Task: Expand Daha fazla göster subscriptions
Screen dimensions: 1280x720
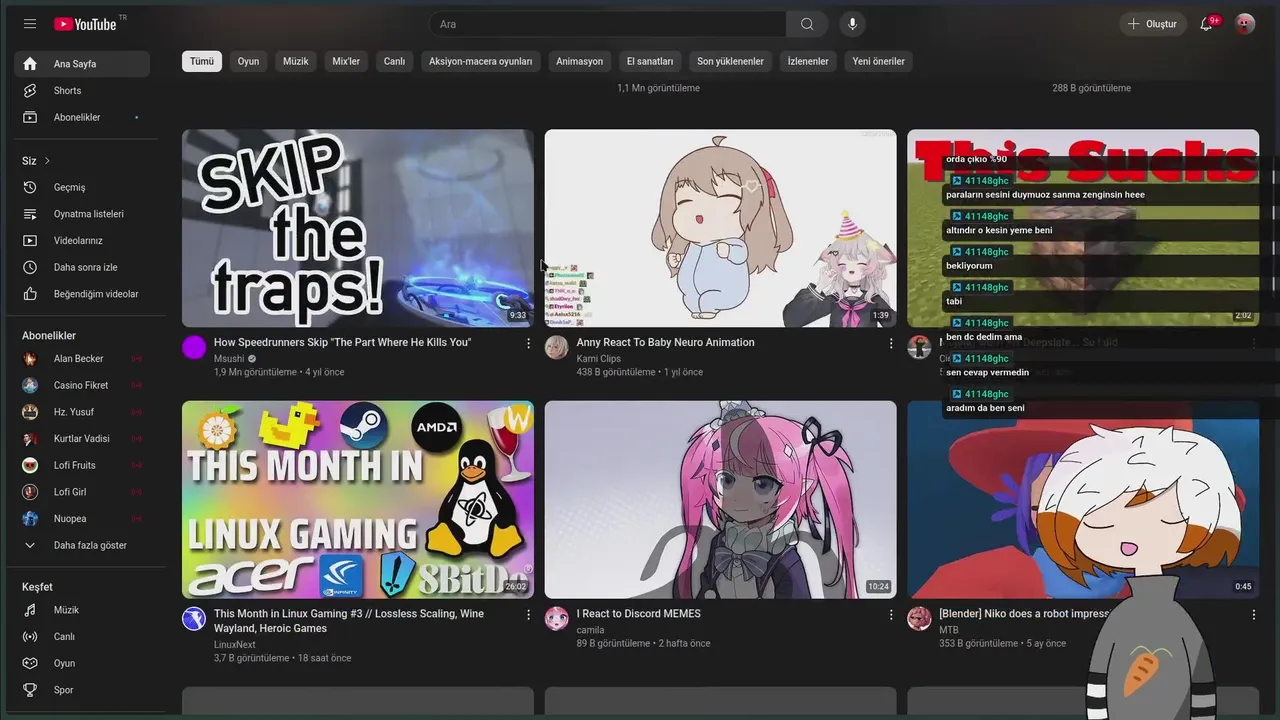Action: tap(82, 546)
